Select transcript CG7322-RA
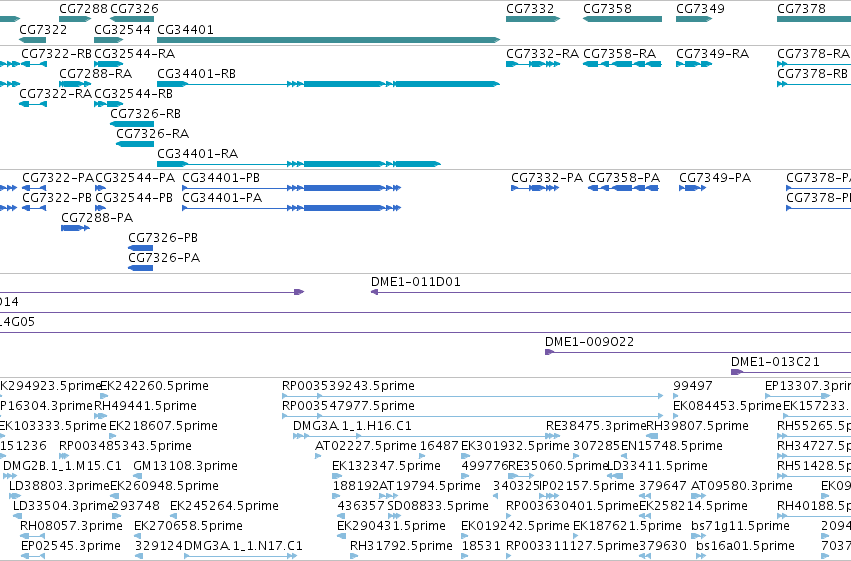The image size is (851, 561). 33,104
